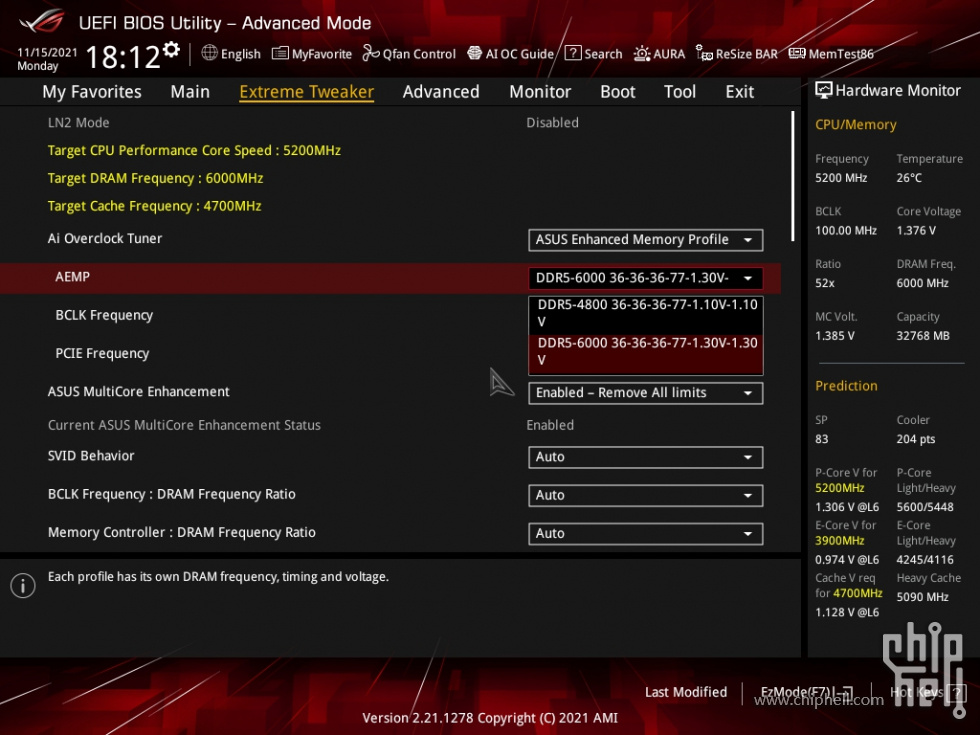Viewport: 980px width, 735px height.
Task: Open the Tool tab
Action: (679, 92)
